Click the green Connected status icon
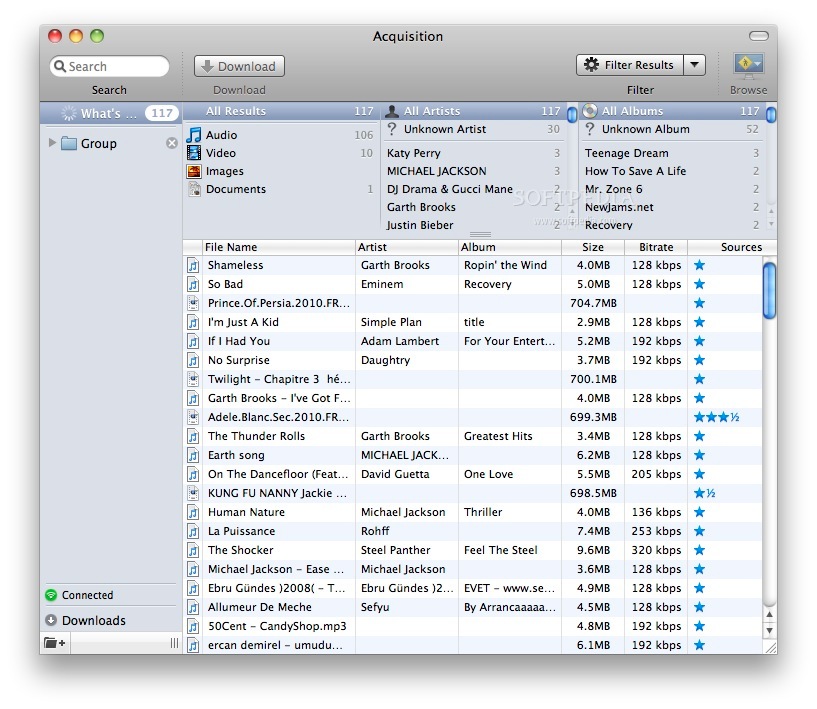The image size is (817, 709). point(51,595)
